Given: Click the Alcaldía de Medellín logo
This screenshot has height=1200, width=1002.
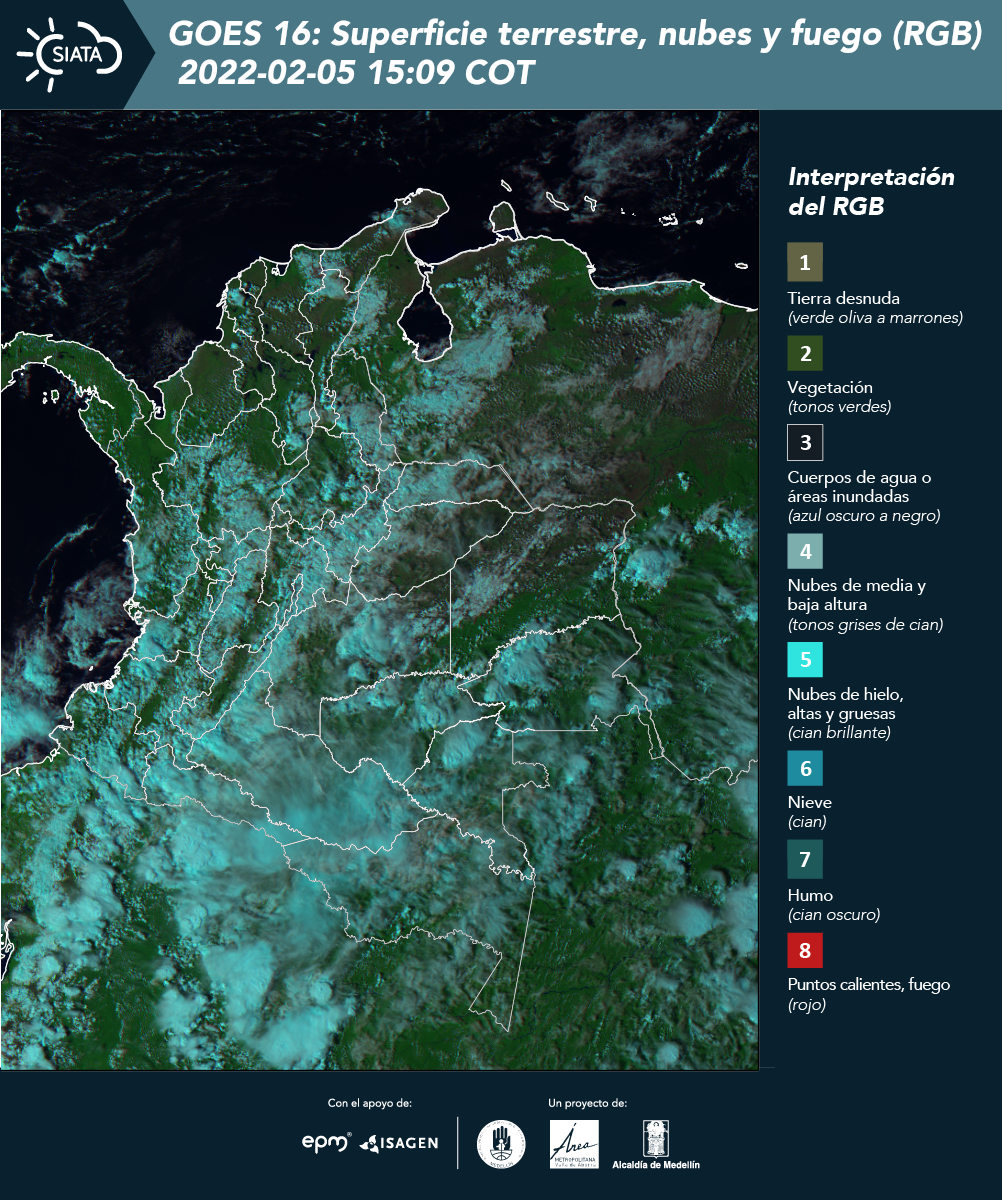Looking at the screenshot, I should pyautogui.click(x=656, y=1144).
